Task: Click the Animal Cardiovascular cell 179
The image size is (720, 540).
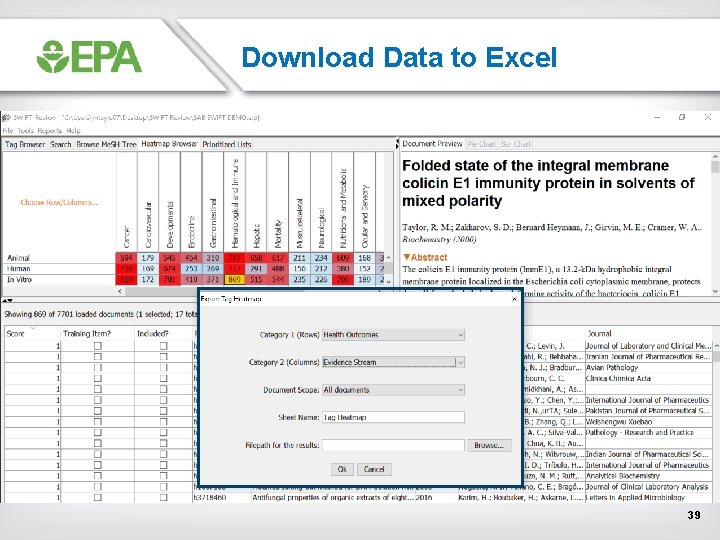Action: tap(148, 258)
